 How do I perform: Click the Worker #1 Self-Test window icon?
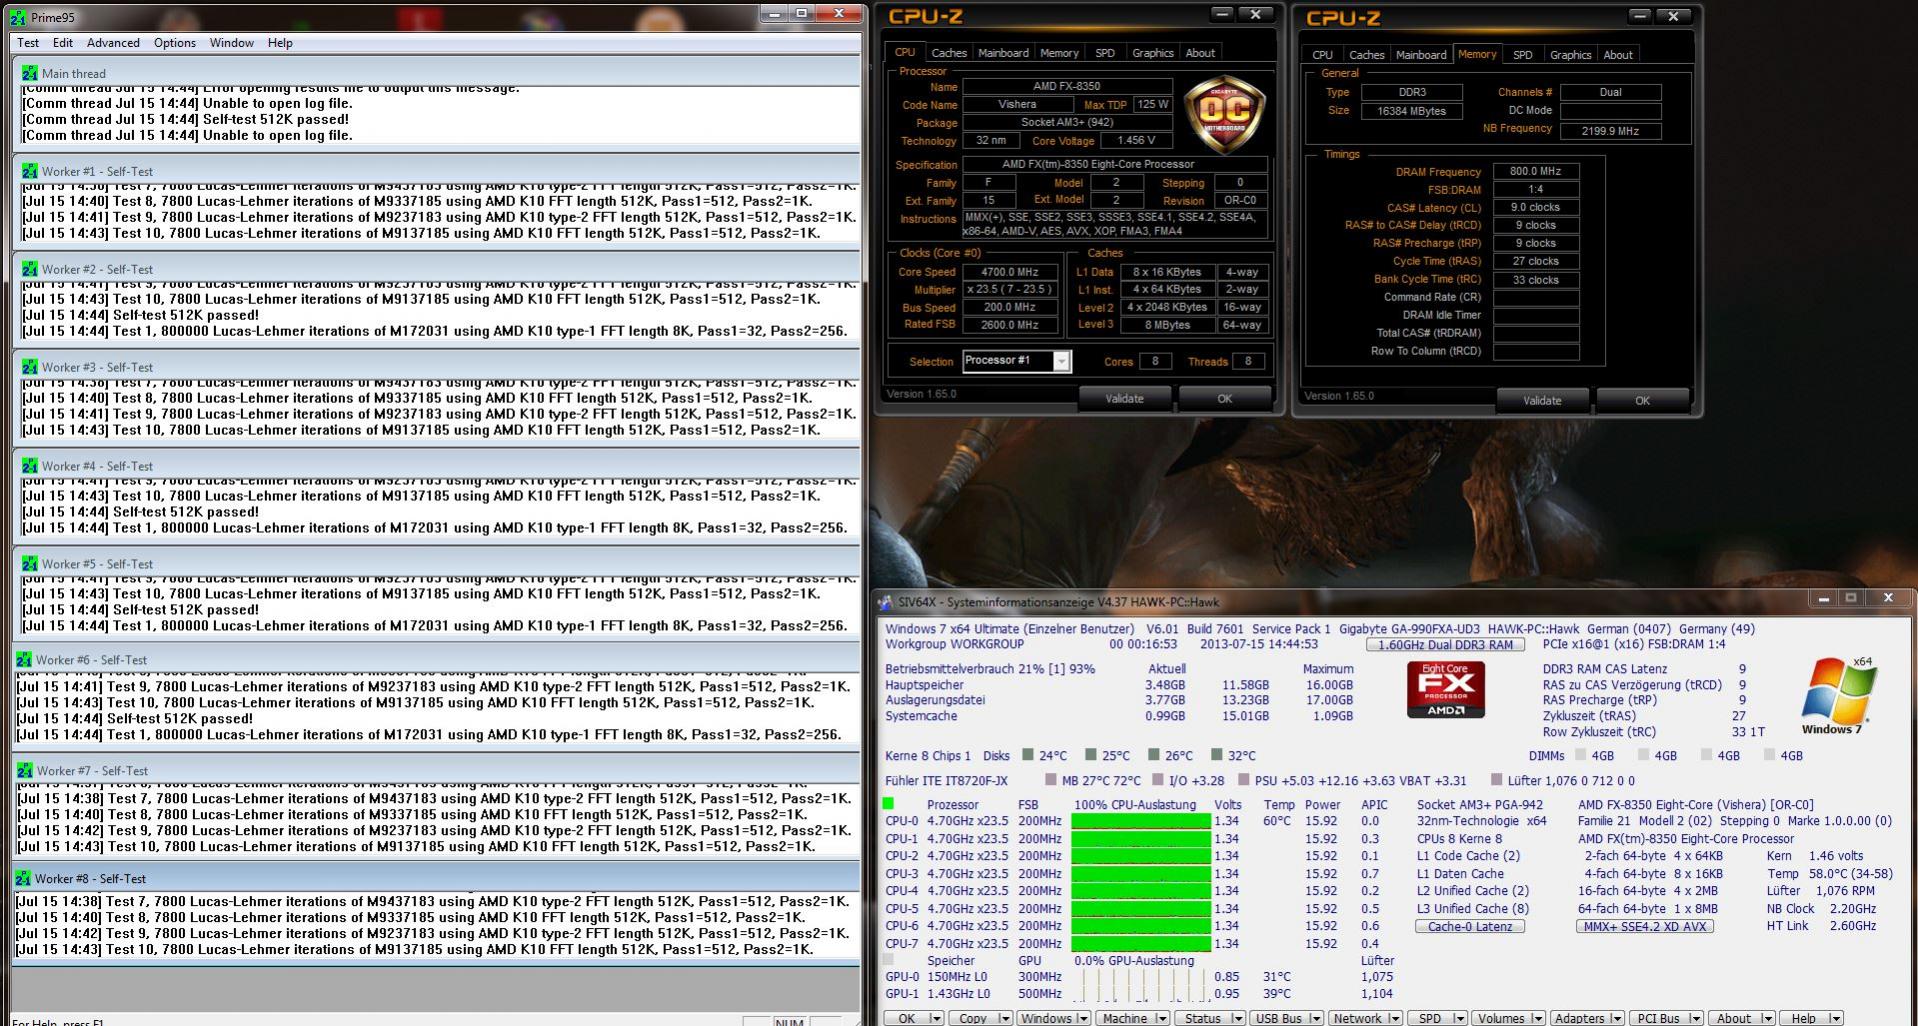coord(29,171)
